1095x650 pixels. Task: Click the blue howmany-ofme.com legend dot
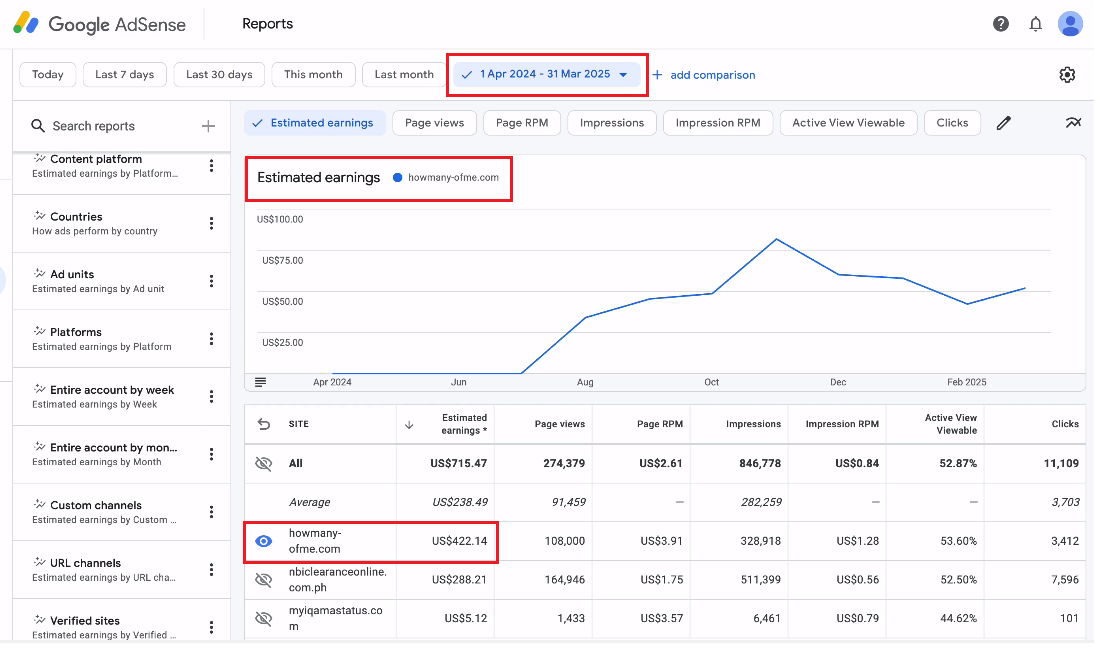pos(397,177)
